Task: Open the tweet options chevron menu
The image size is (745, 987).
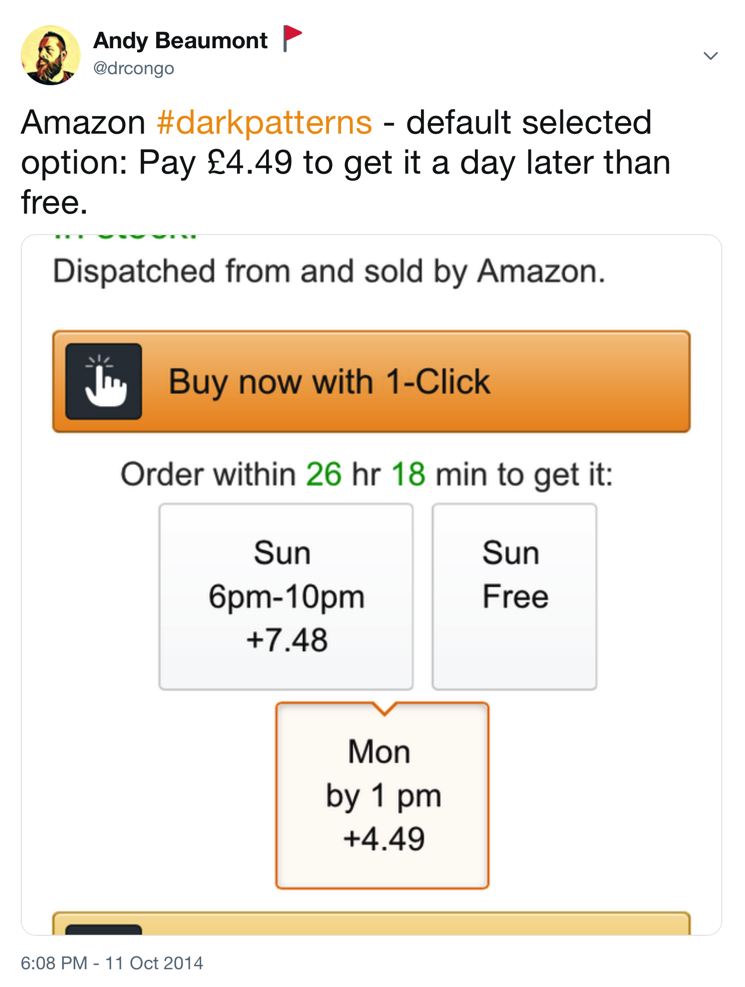Action: pyautogui.click(x=710, y=55)
